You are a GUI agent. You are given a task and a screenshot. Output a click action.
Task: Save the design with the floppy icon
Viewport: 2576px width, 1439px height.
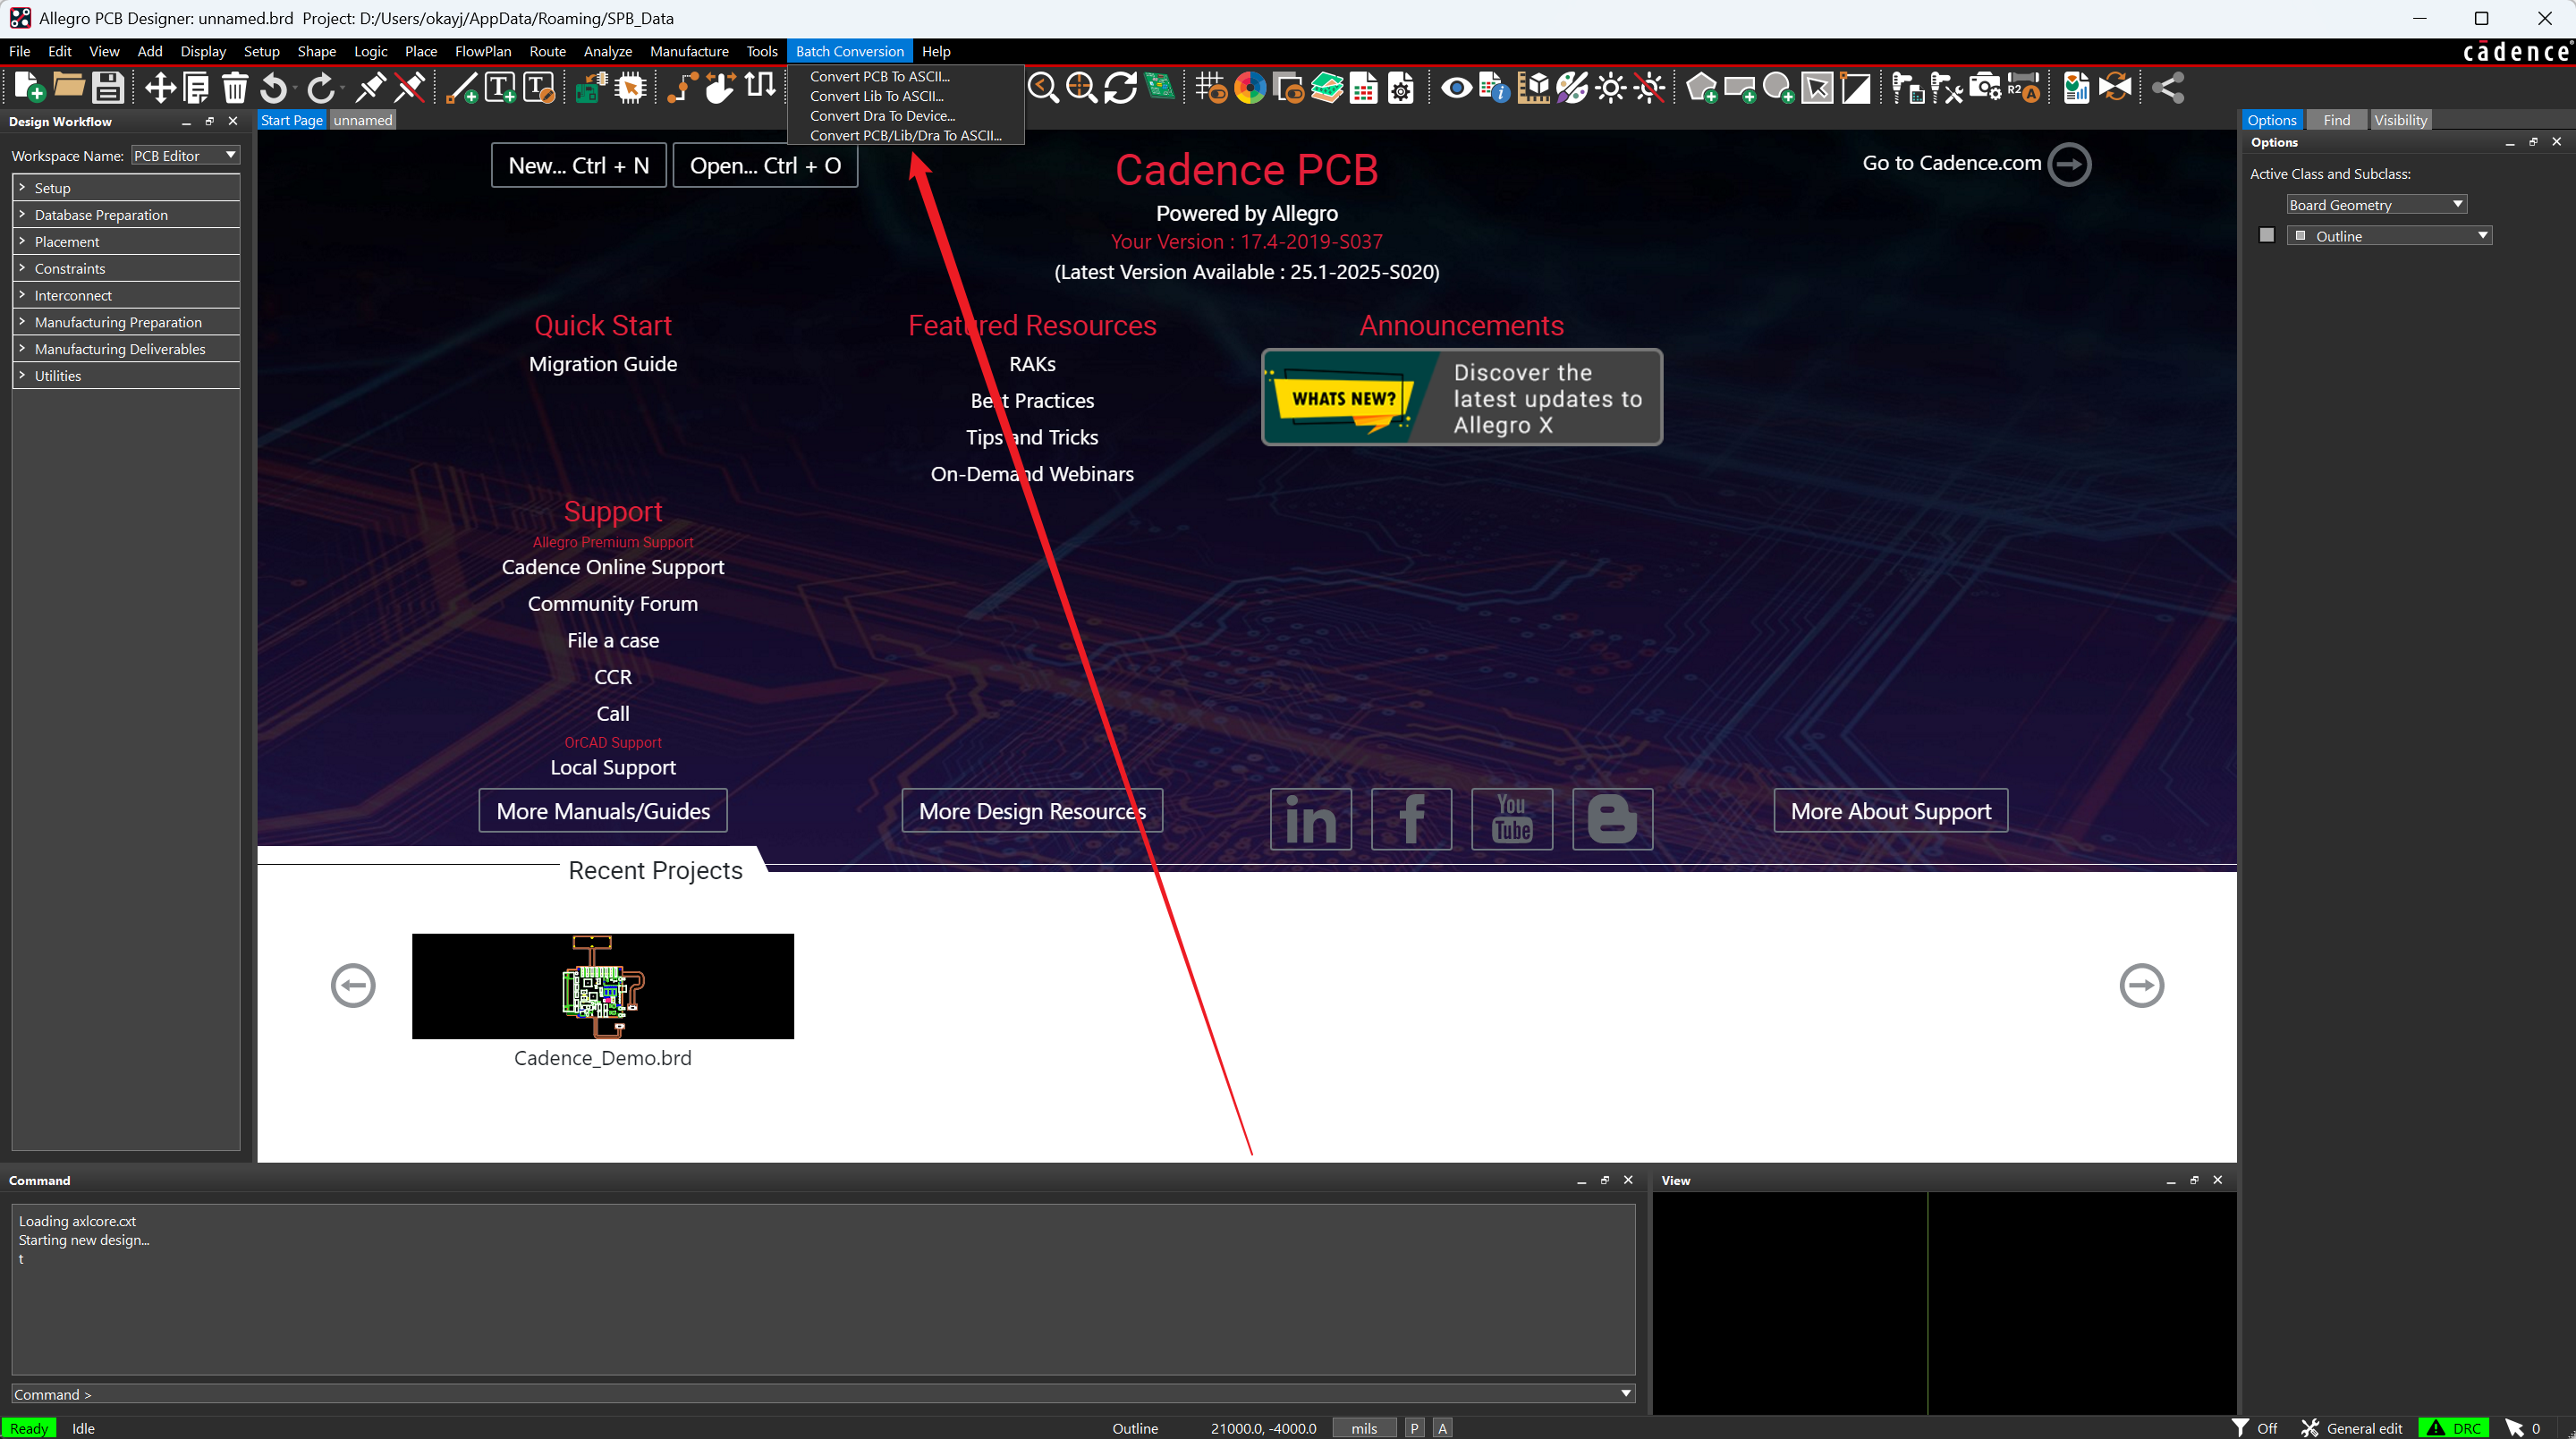click(x=108, y=88)
